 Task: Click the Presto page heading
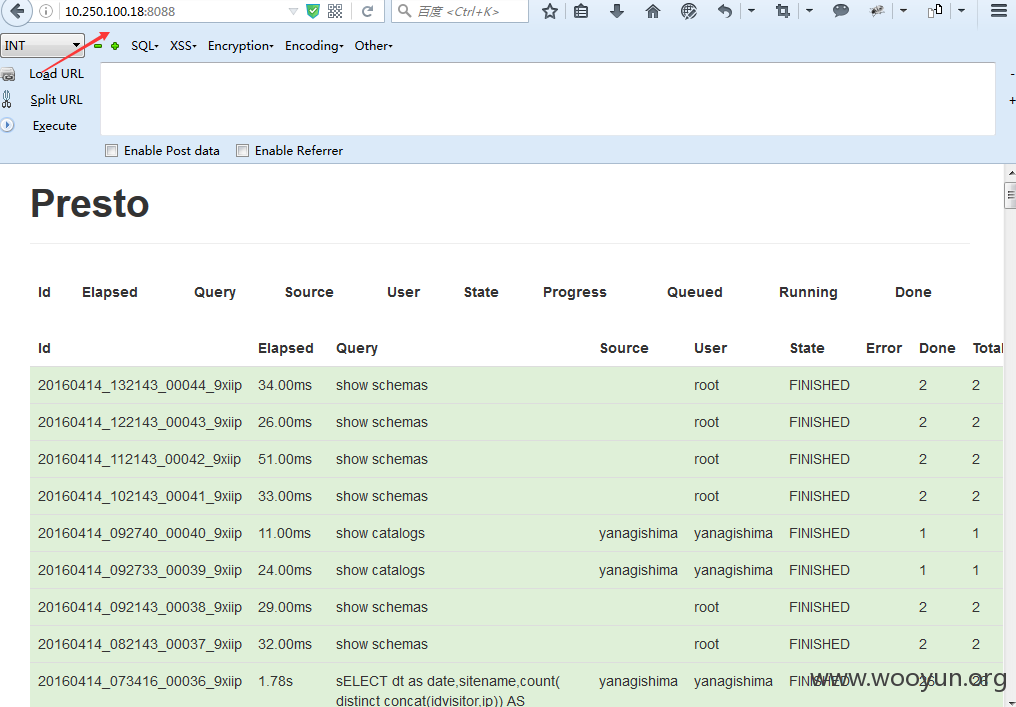tap(90, 203)
